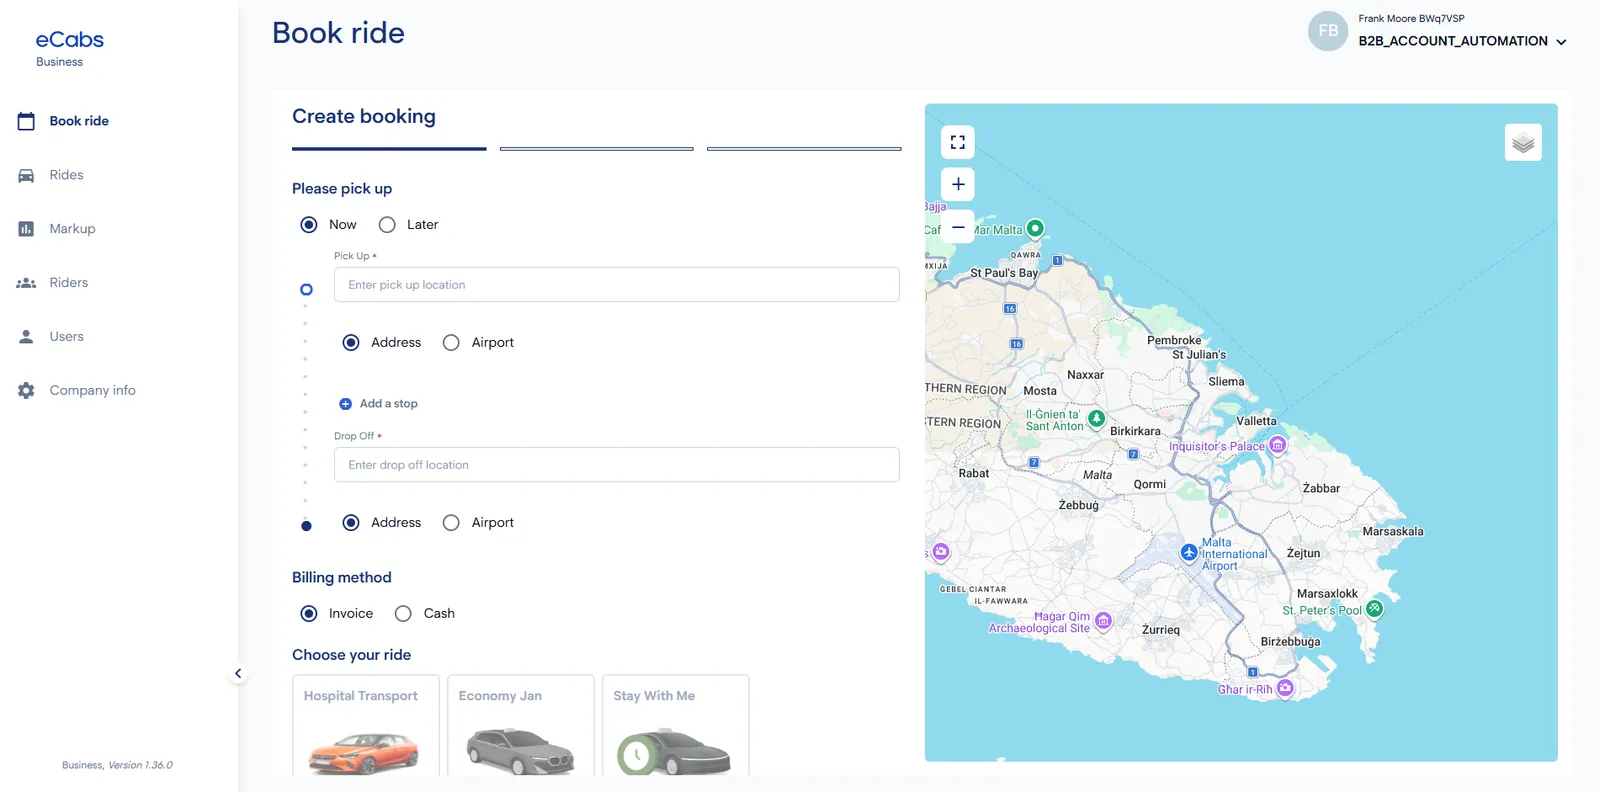Screen dimensions: 1600x792
Task: Choose Airport for the pick up location
Action: pyautogui.click(x=451, y=343)
